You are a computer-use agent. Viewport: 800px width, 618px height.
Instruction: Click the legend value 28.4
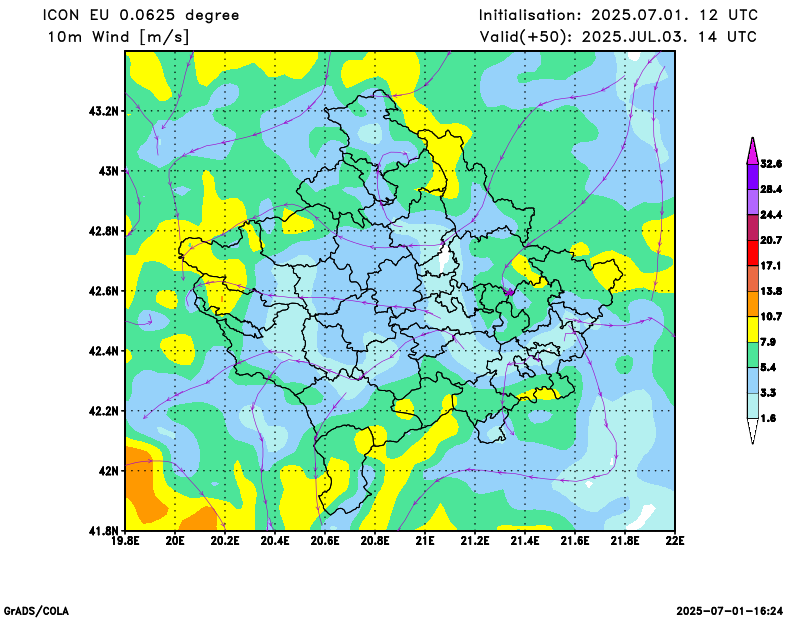(771, 189)
